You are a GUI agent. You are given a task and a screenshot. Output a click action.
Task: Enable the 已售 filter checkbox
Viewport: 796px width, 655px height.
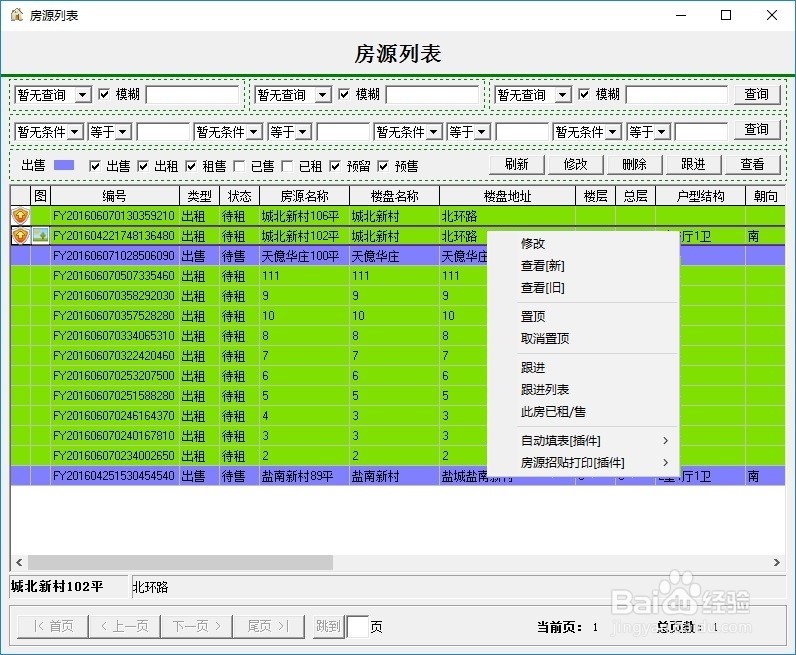pyautogui.click(x=239, y=166)
